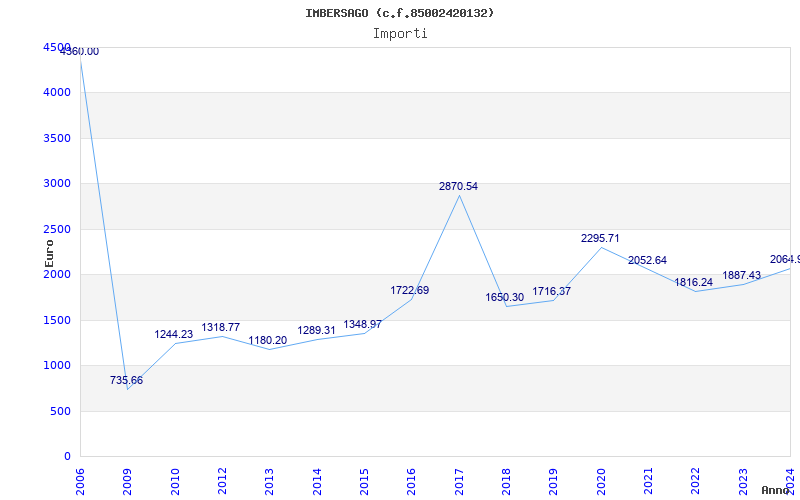Click the chart title IMBERSAGO (c.f.85002420132)
The image size is (800, 500).
[399, 13]
